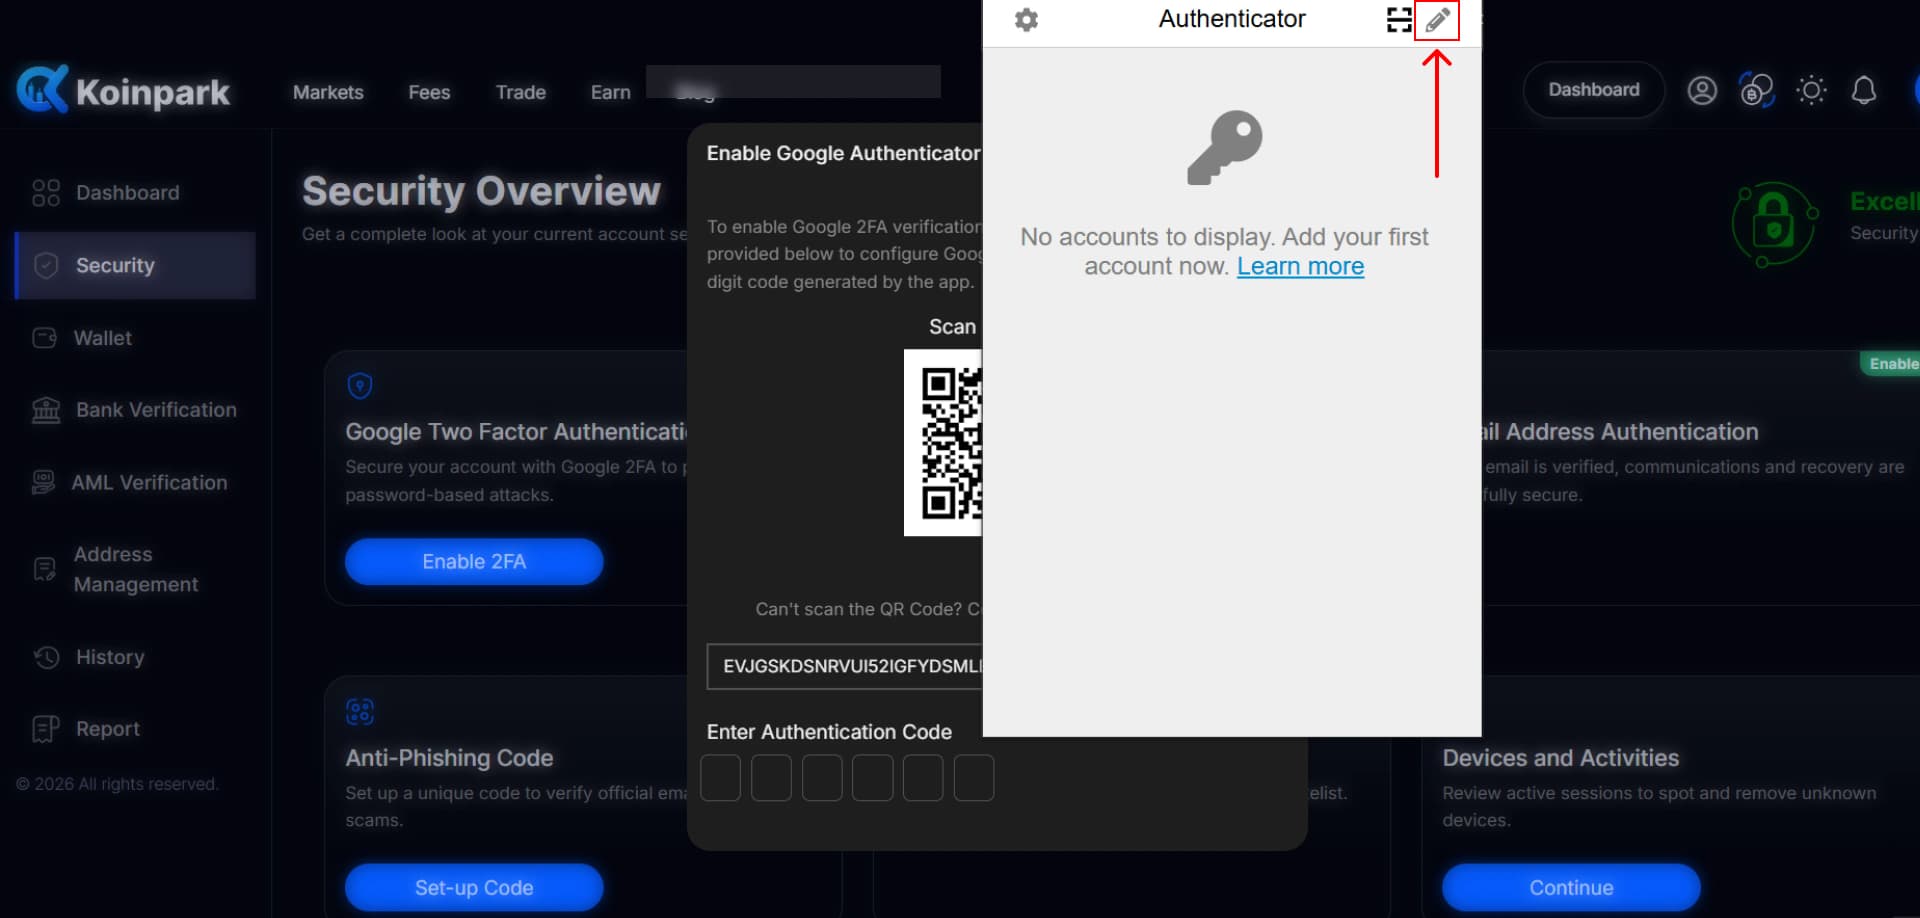Screen dimensions: 1920x918
Task: Click the secret key field starting EVJGSKDSNRVUI52
Action: click(845, 666)
